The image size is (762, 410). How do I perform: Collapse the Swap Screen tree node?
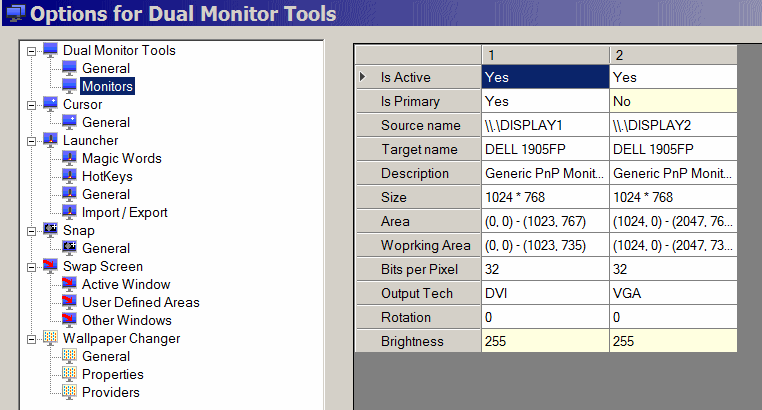pos(33,266)
